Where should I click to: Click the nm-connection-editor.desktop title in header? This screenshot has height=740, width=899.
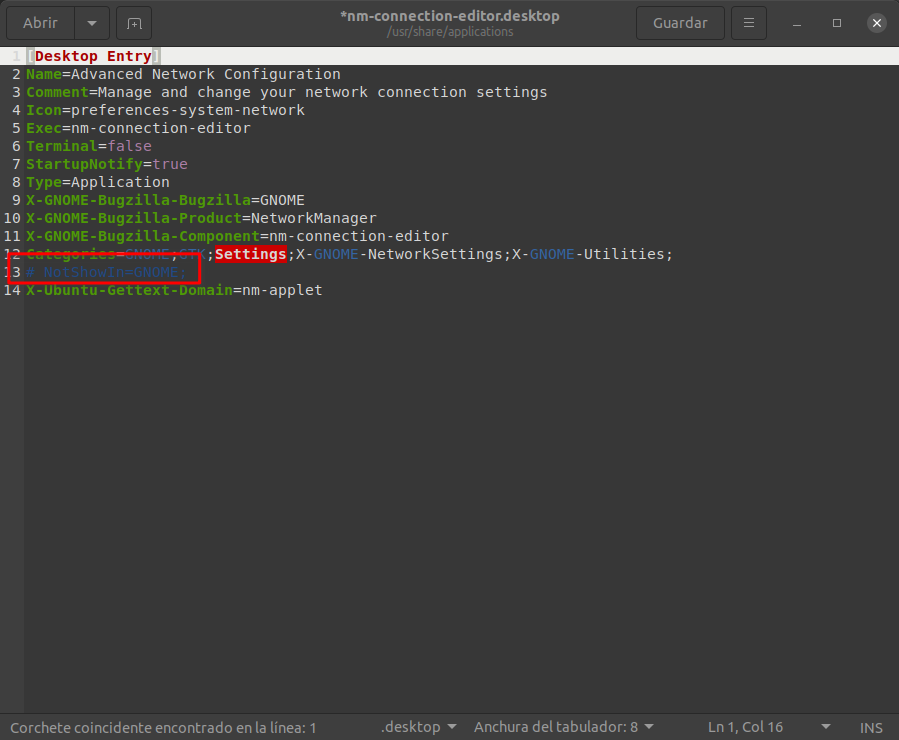(x=449, y=16)
